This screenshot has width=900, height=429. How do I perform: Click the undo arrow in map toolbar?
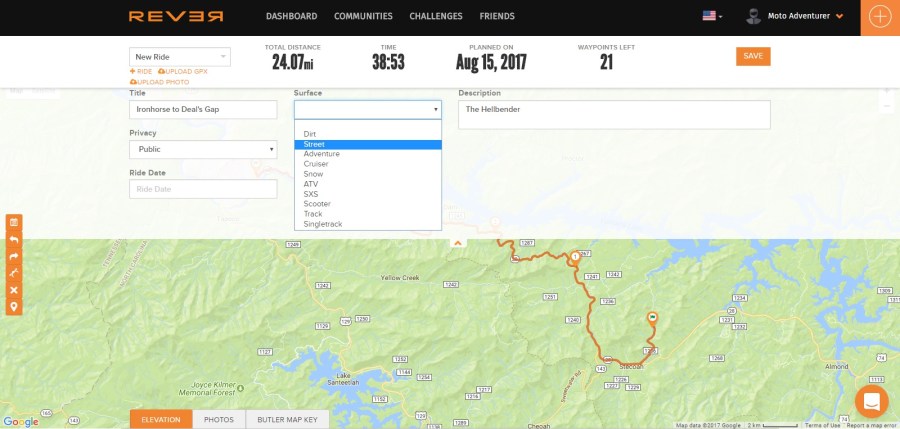pos(14,239)
